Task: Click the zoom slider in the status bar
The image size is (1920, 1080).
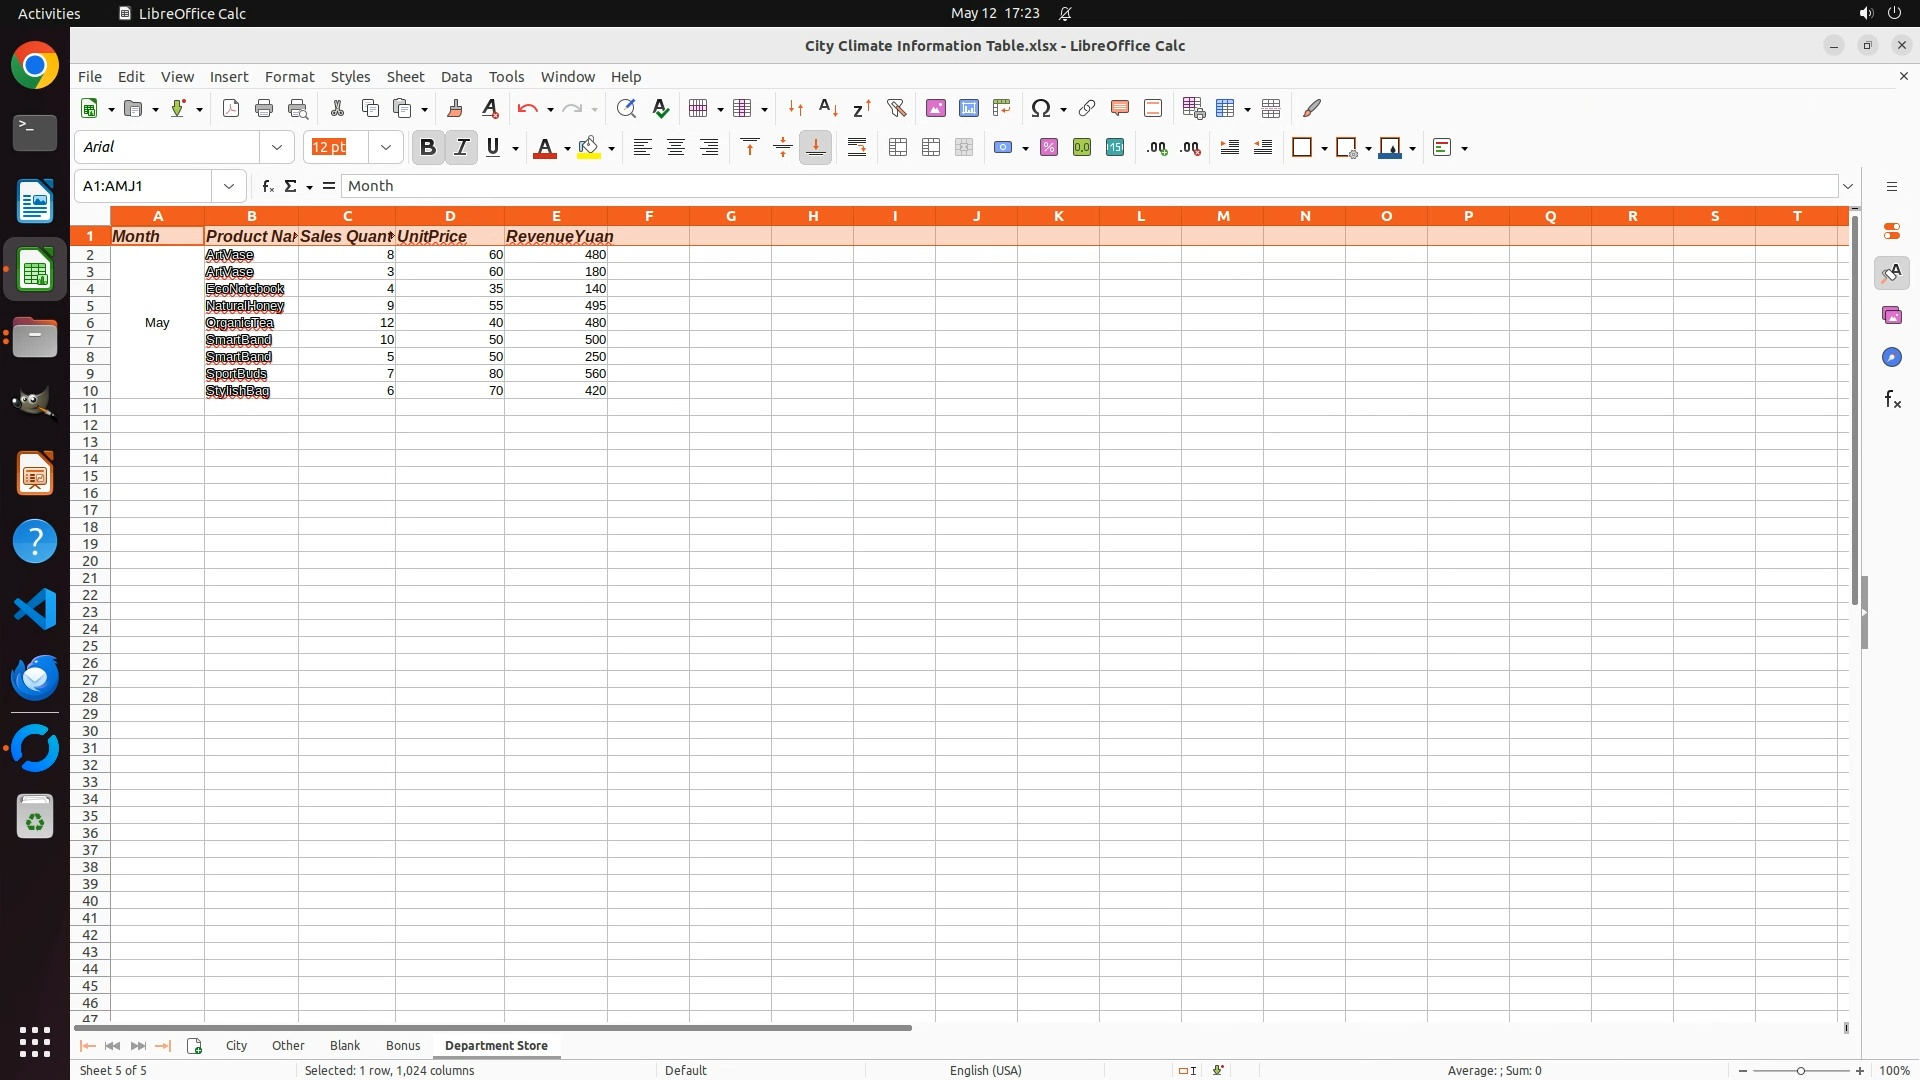Action: point(1800,1071)
